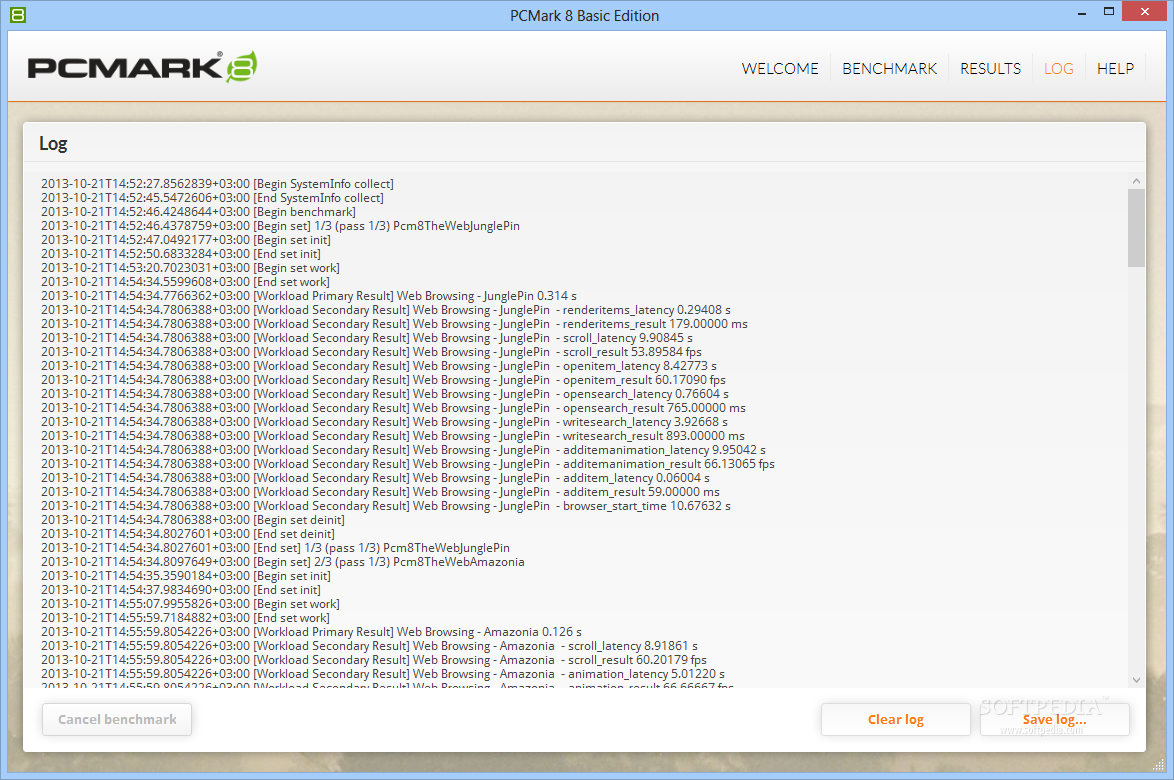
Task: Click 'openitem_latency 8.42773 s' log entry
Action: pos(378,365)
